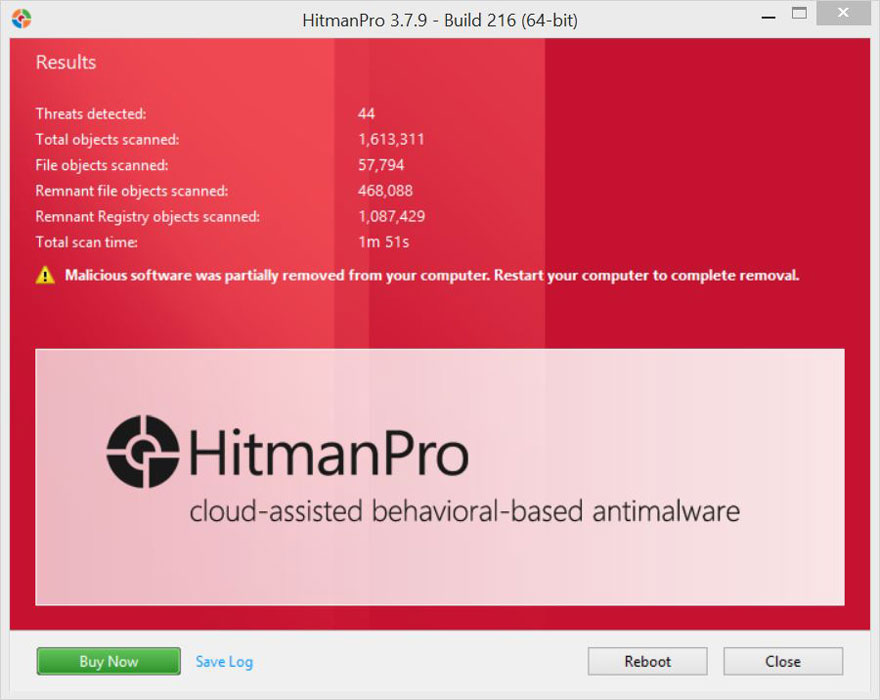The height and width of the screenshot is (700, 880).
Task: Click the Threats detected value 44
Action: pyautogui.click(x=366, y=114)
